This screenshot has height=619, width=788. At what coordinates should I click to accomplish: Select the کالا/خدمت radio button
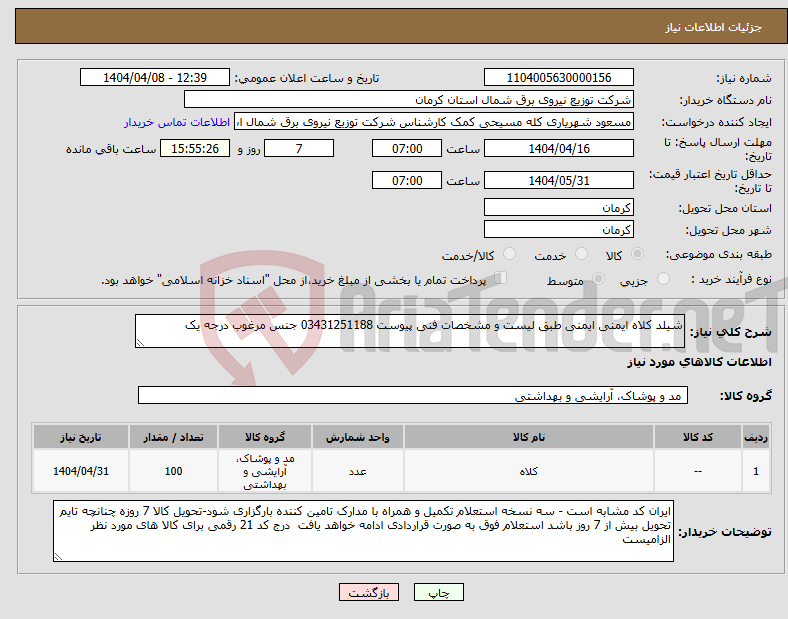click(x=510, y=254)
